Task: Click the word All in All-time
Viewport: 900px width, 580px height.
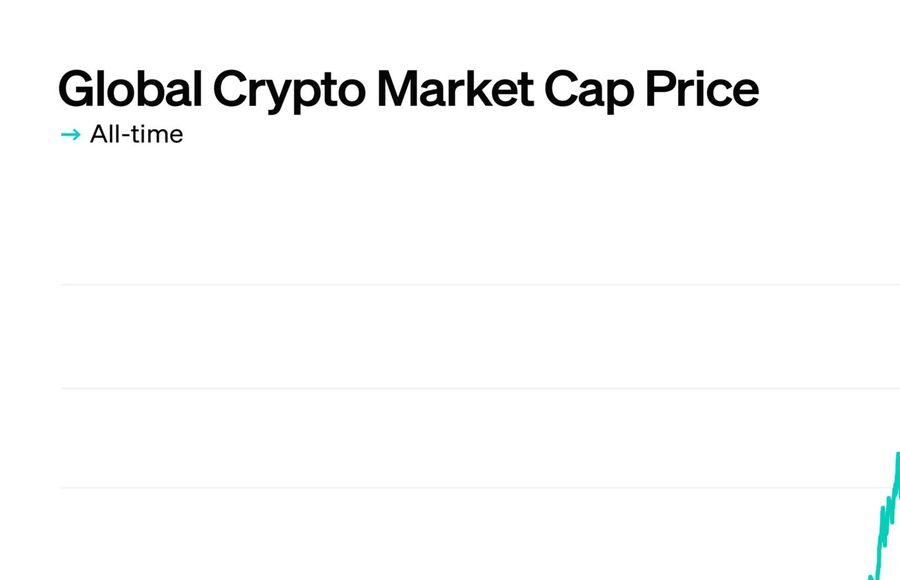Action: [x=105, y=134]
